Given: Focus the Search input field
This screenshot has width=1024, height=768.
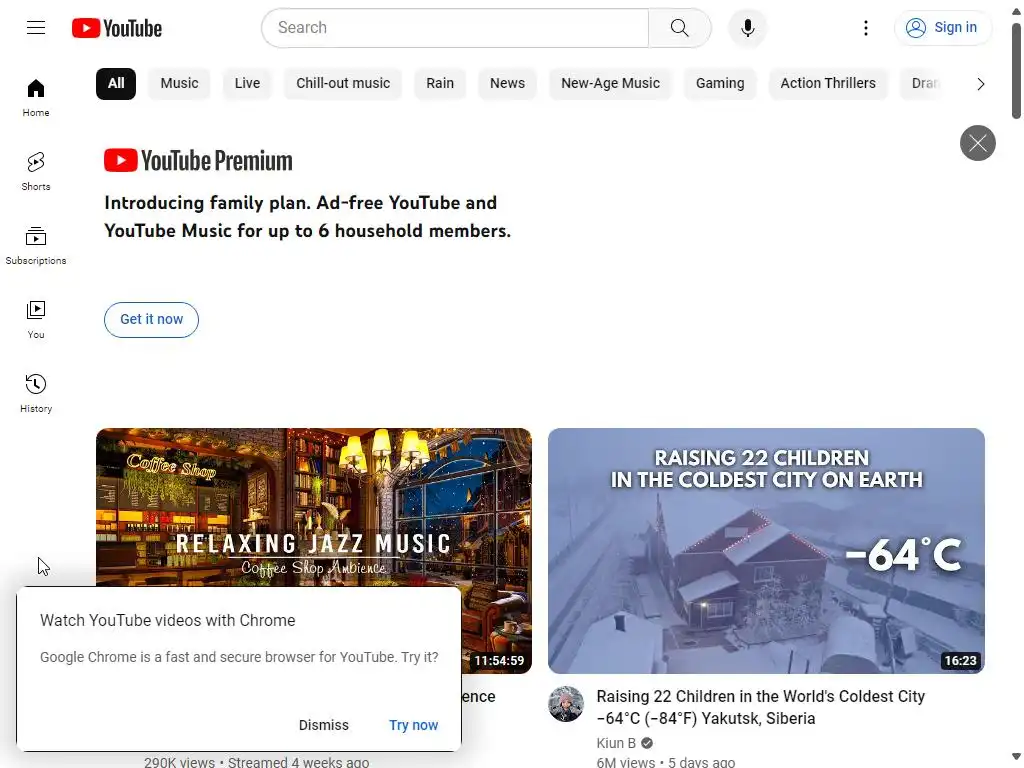Looking at the screenshot, I should tap(455, 27).
